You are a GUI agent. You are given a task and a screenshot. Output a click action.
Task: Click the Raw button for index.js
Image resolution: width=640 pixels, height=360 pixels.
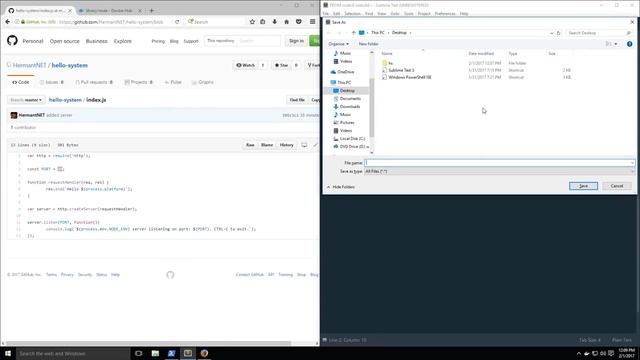(250, 145)
